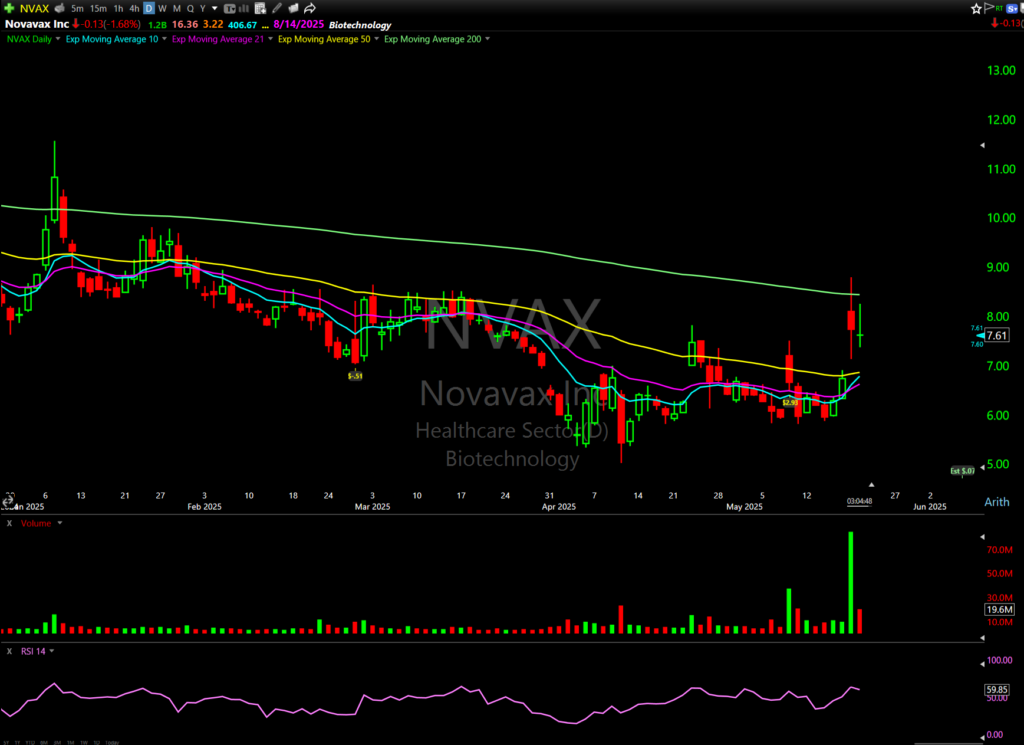The height and width of the screenshot is (745, 1024).
Task: Click the up triangle below the date axis
Action: (x=871, y=484)
